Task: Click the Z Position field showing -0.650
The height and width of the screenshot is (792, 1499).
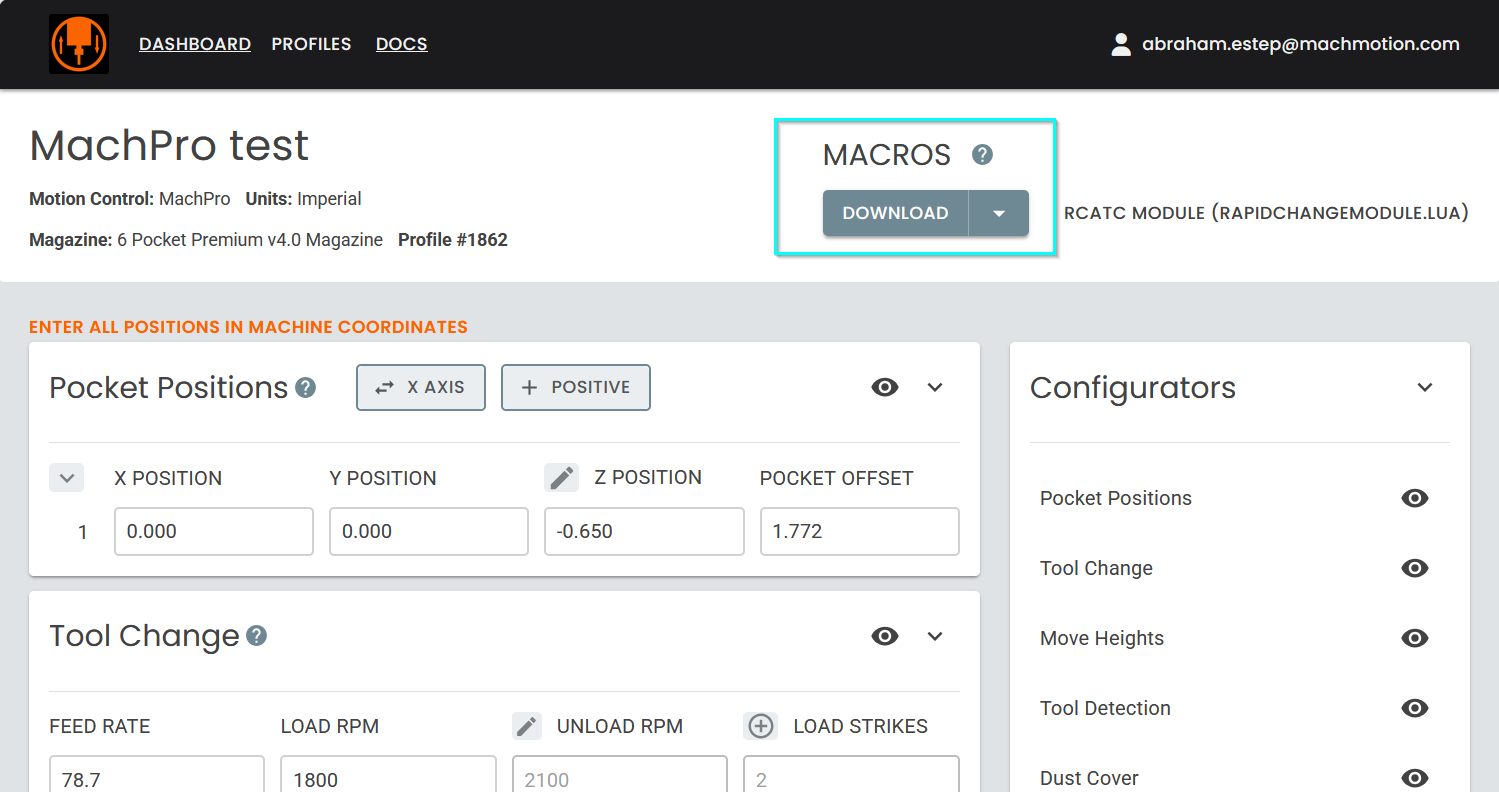Action: [x=644, y=531]
